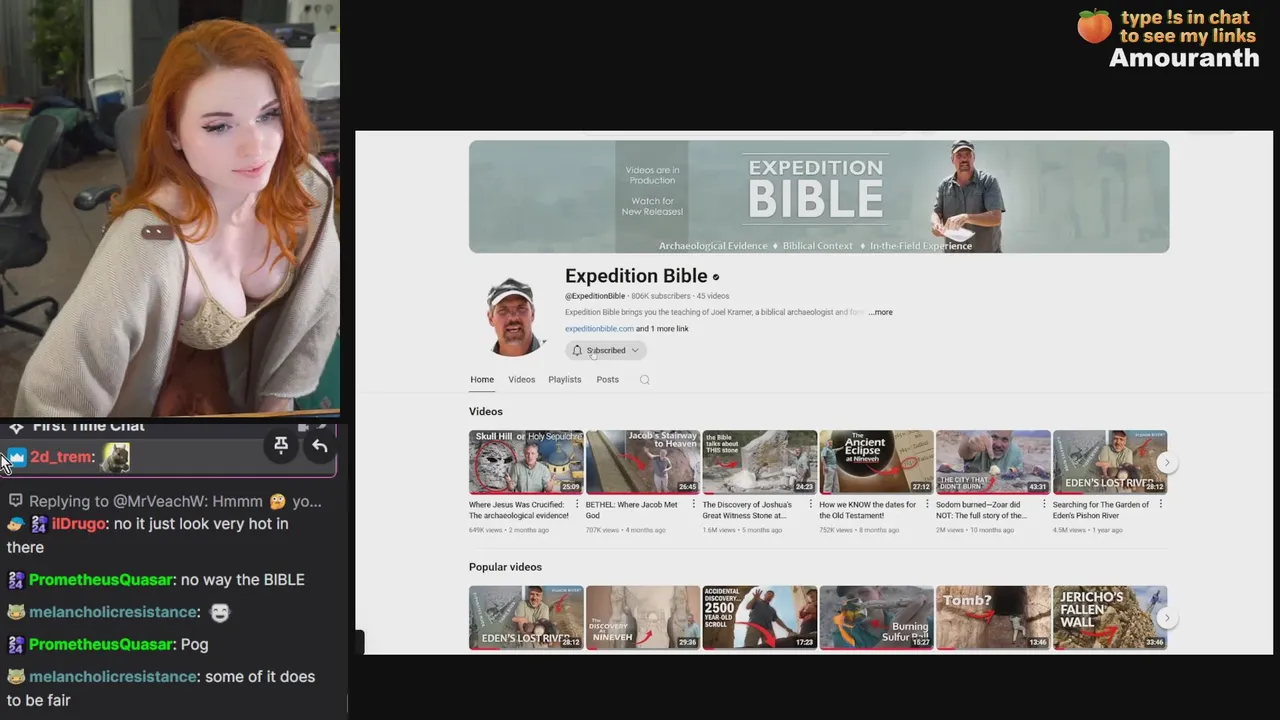Click Skull Hill or Holy Sepulchre thumbnail
The width and height of the screenshot is (1280, 720).
[x=526, y=462]
